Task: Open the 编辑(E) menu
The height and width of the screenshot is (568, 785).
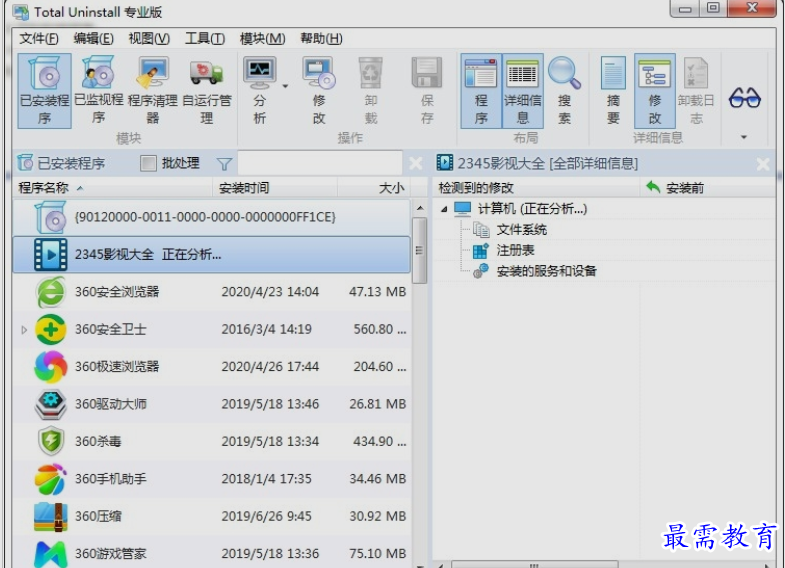Action: 93,39
